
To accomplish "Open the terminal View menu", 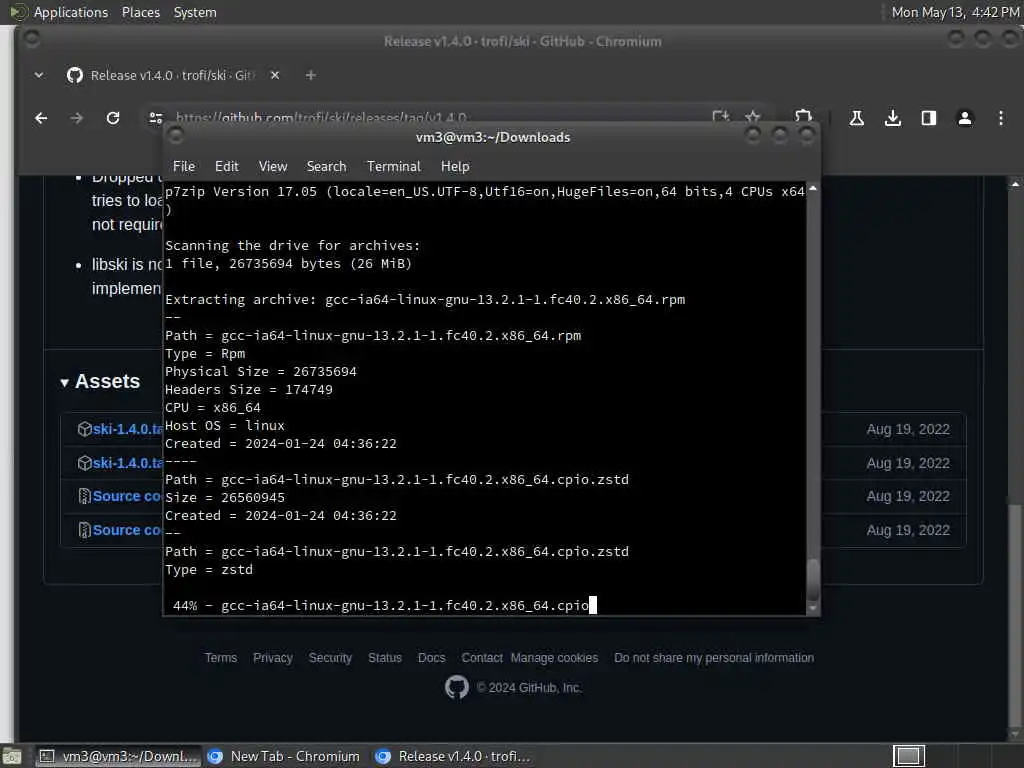I will point(273,167).
